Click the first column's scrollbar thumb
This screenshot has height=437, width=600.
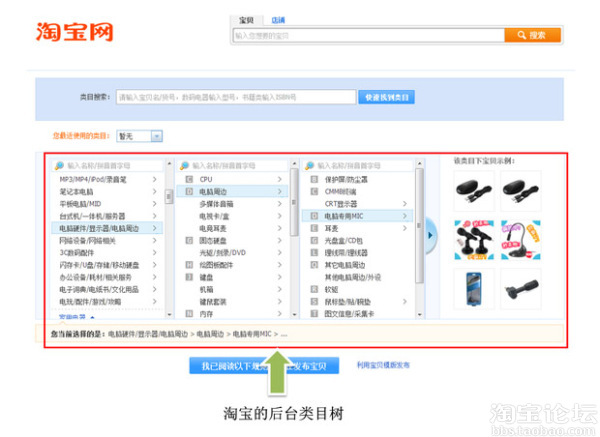click(169, 197)
